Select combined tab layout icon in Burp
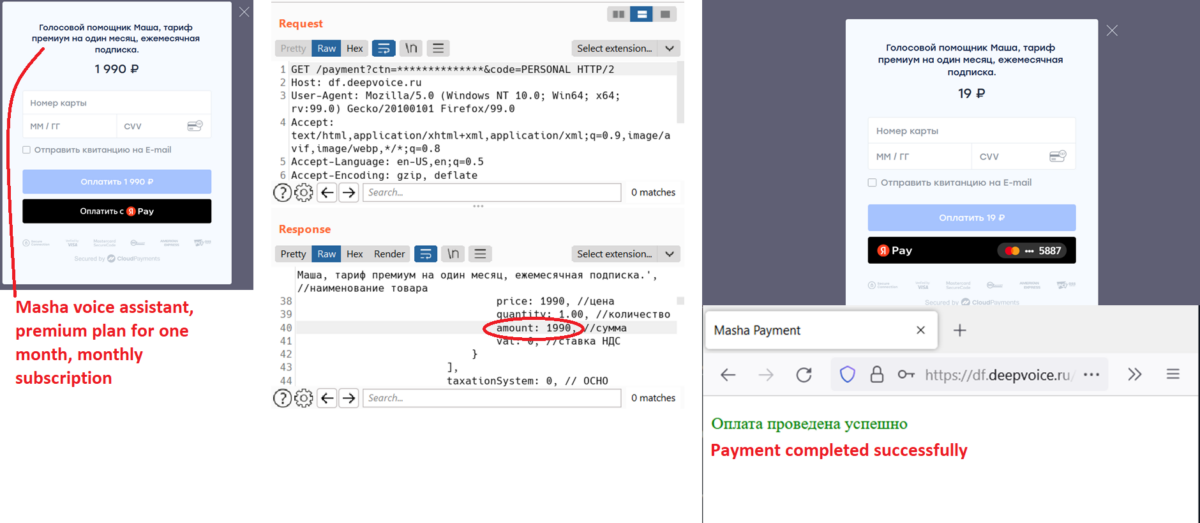1200x523 pixels. tap(665, 14)
